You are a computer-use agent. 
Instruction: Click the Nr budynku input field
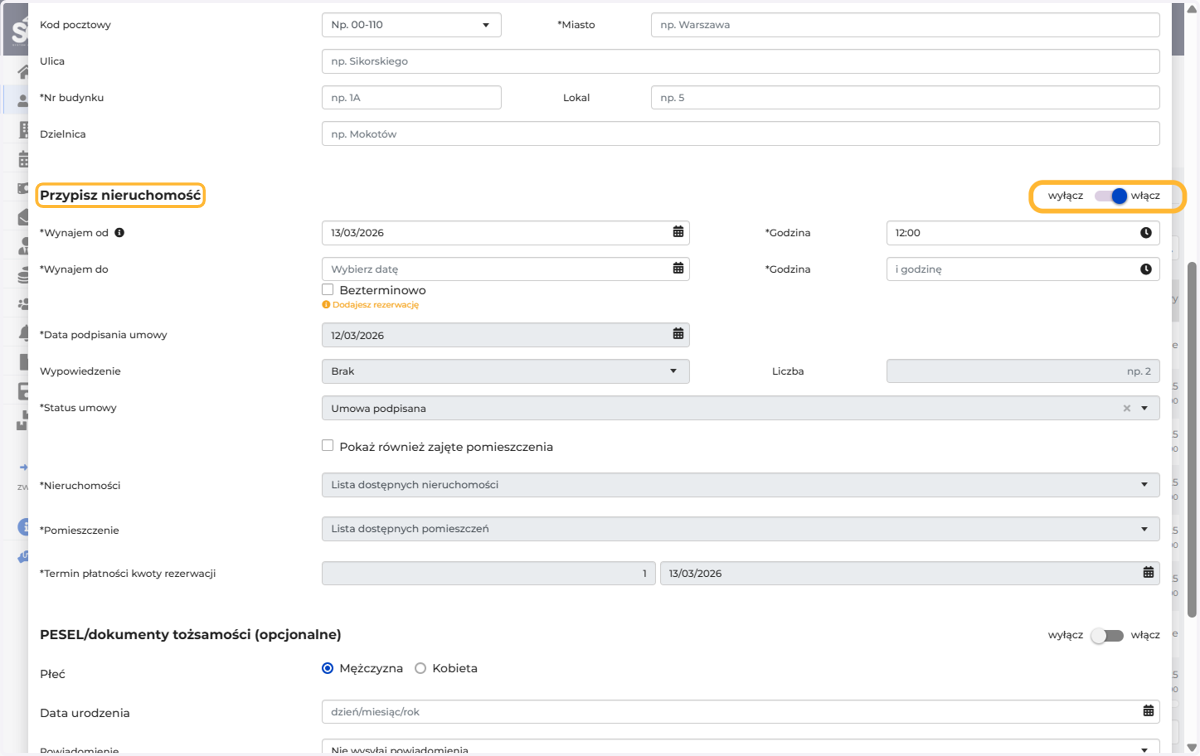[411, 98]
